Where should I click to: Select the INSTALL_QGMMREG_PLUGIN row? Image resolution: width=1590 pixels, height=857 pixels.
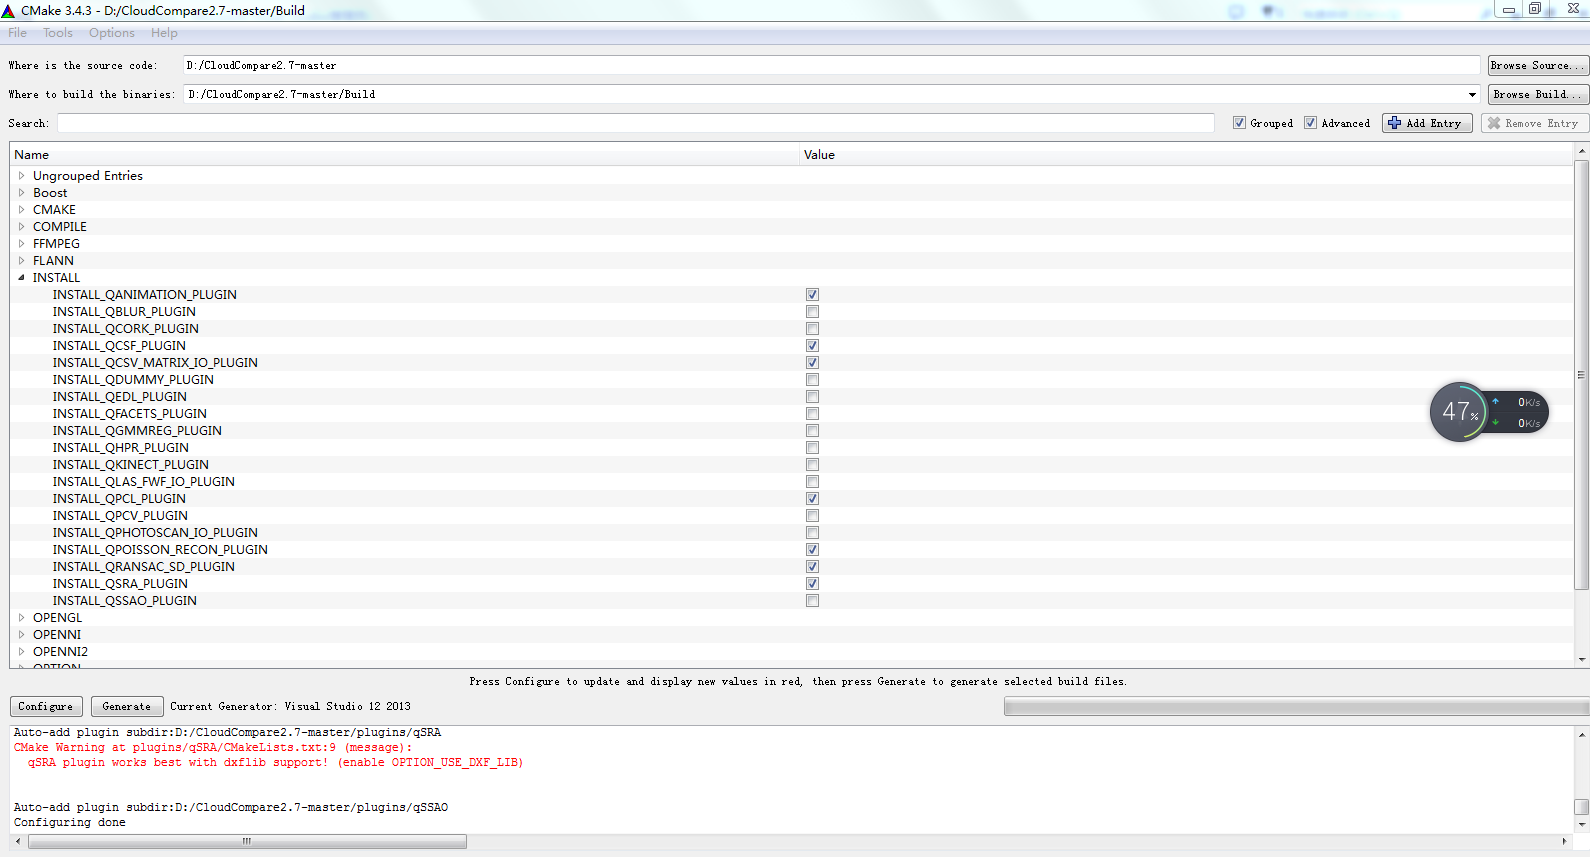coord(792,431)
